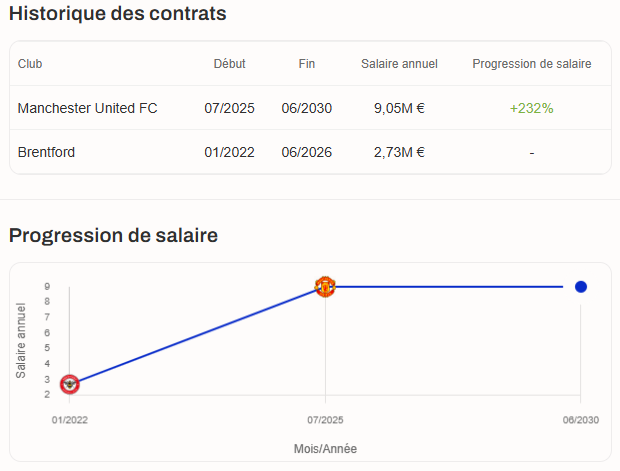
Task: Click the 07/2025 x-axis label
Action: point(325,420)
